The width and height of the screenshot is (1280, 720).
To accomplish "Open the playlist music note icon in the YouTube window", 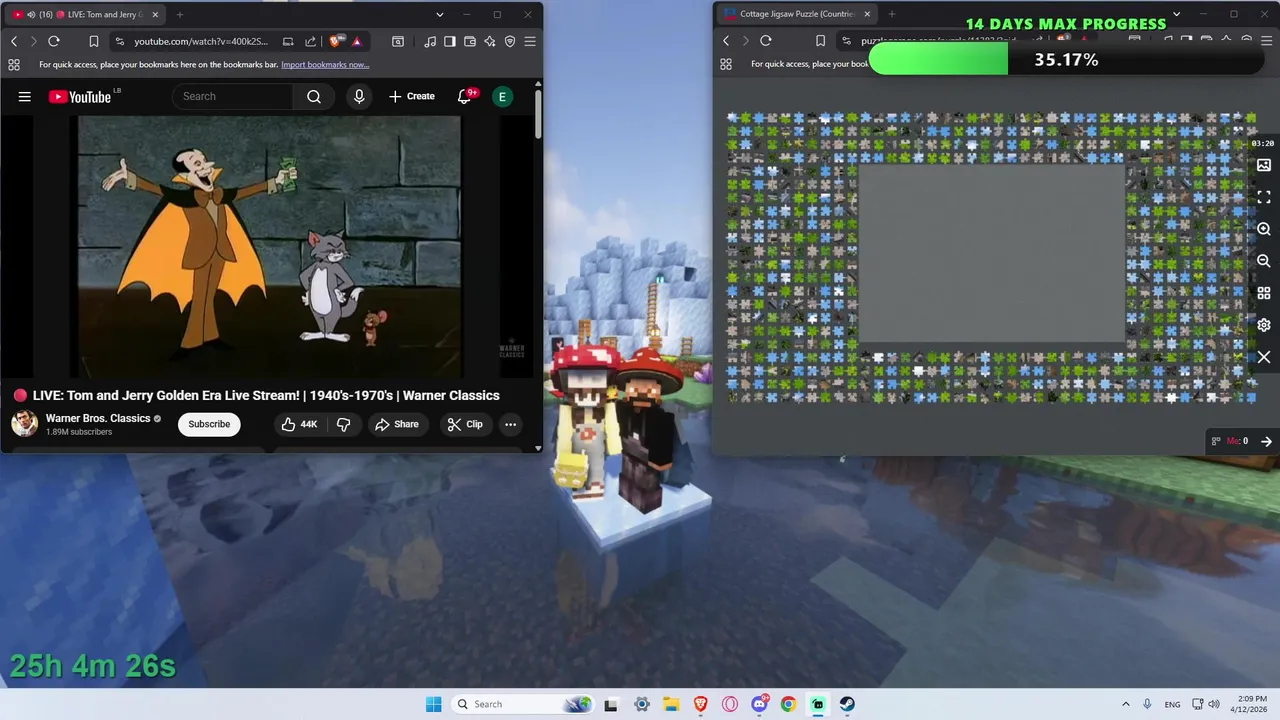I will point(430,41).
